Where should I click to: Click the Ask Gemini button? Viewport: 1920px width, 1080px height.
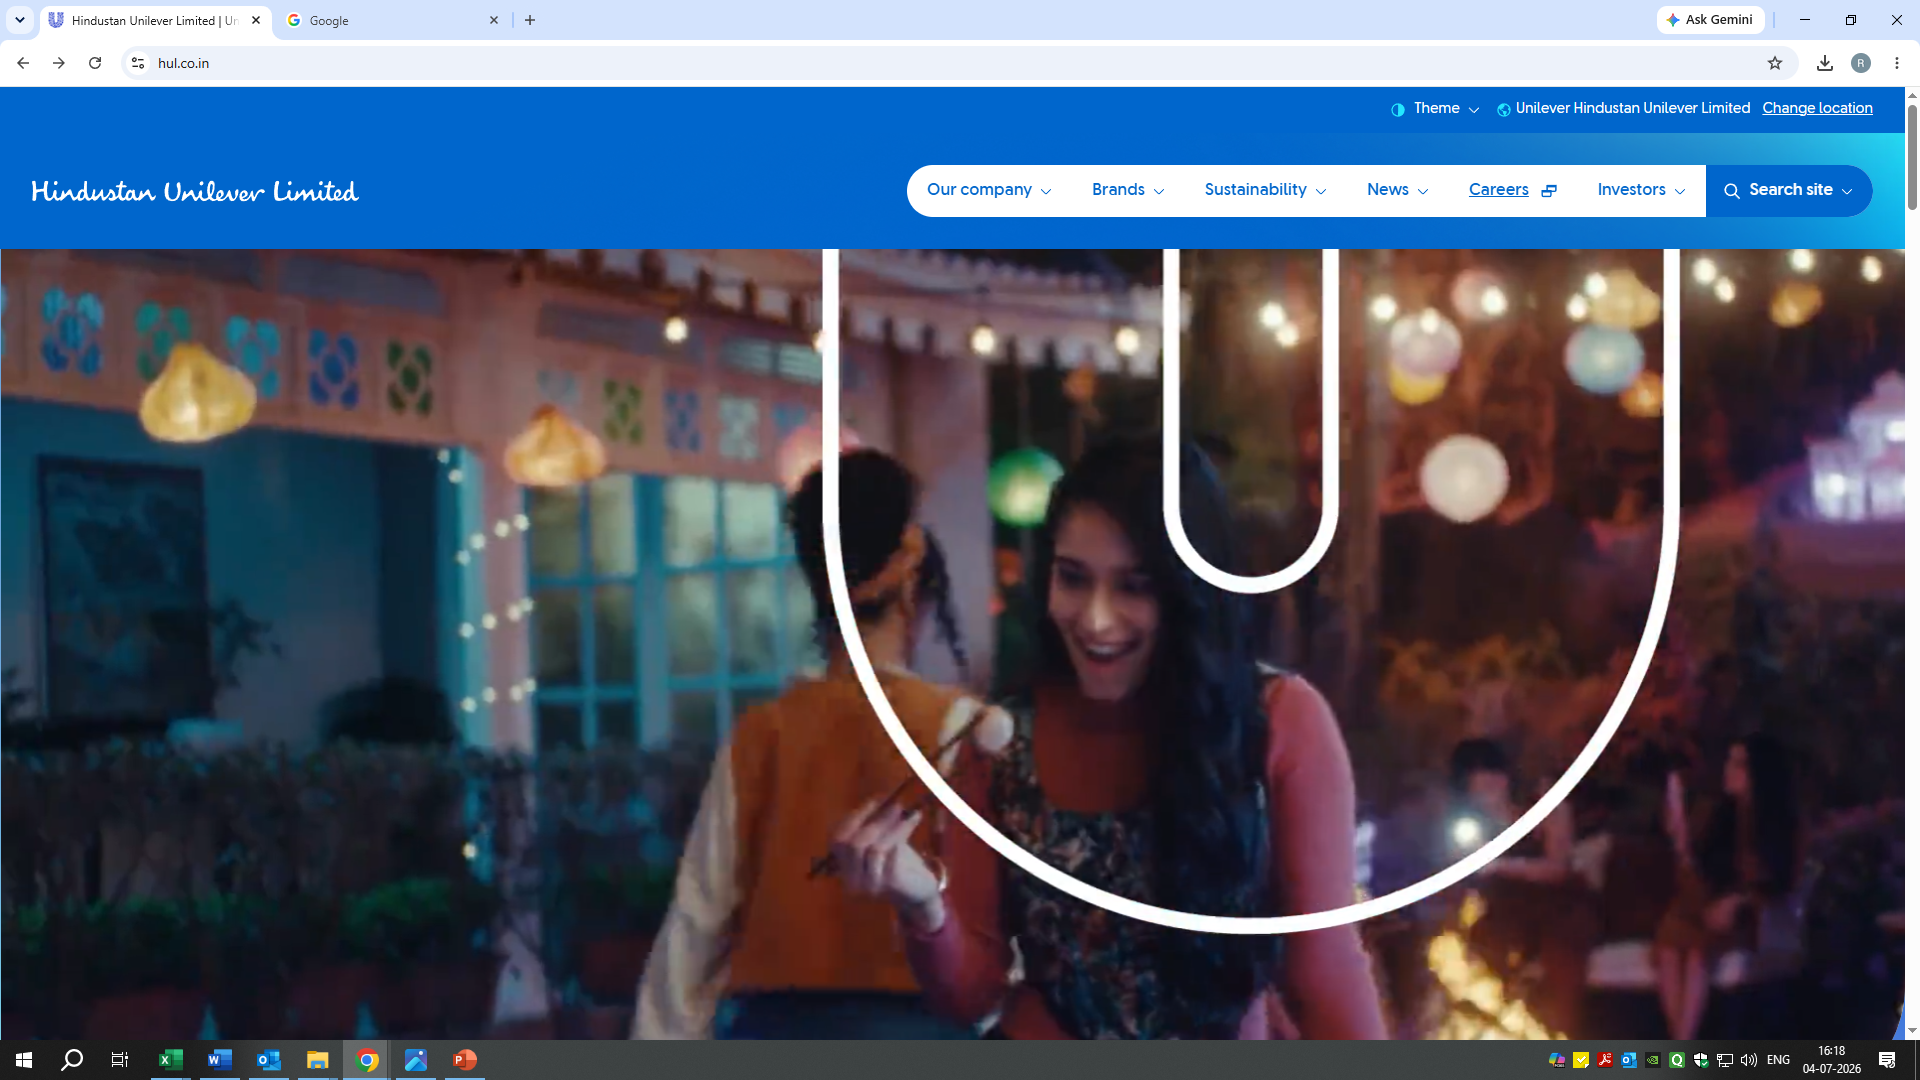(1710, 20)
